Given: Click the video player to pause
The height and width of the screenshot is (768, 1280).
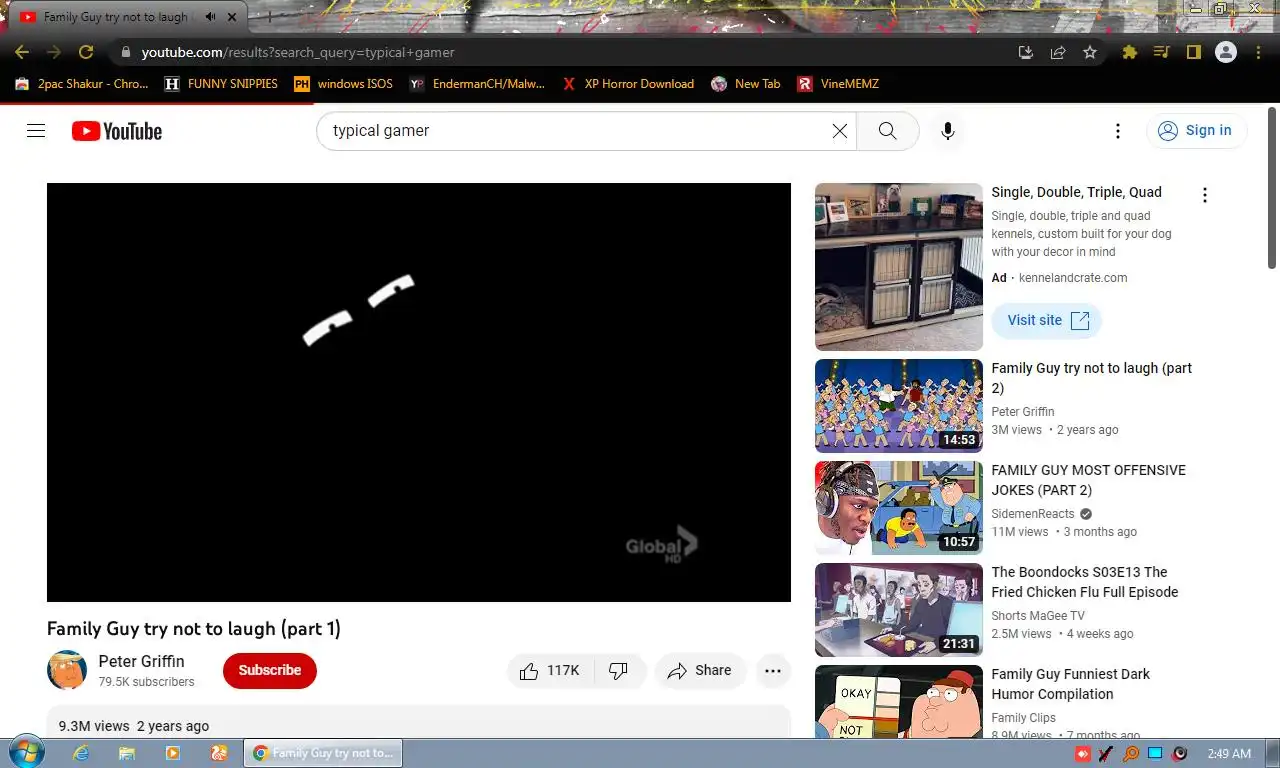Looking at the screenshot, I should [418, 392].
